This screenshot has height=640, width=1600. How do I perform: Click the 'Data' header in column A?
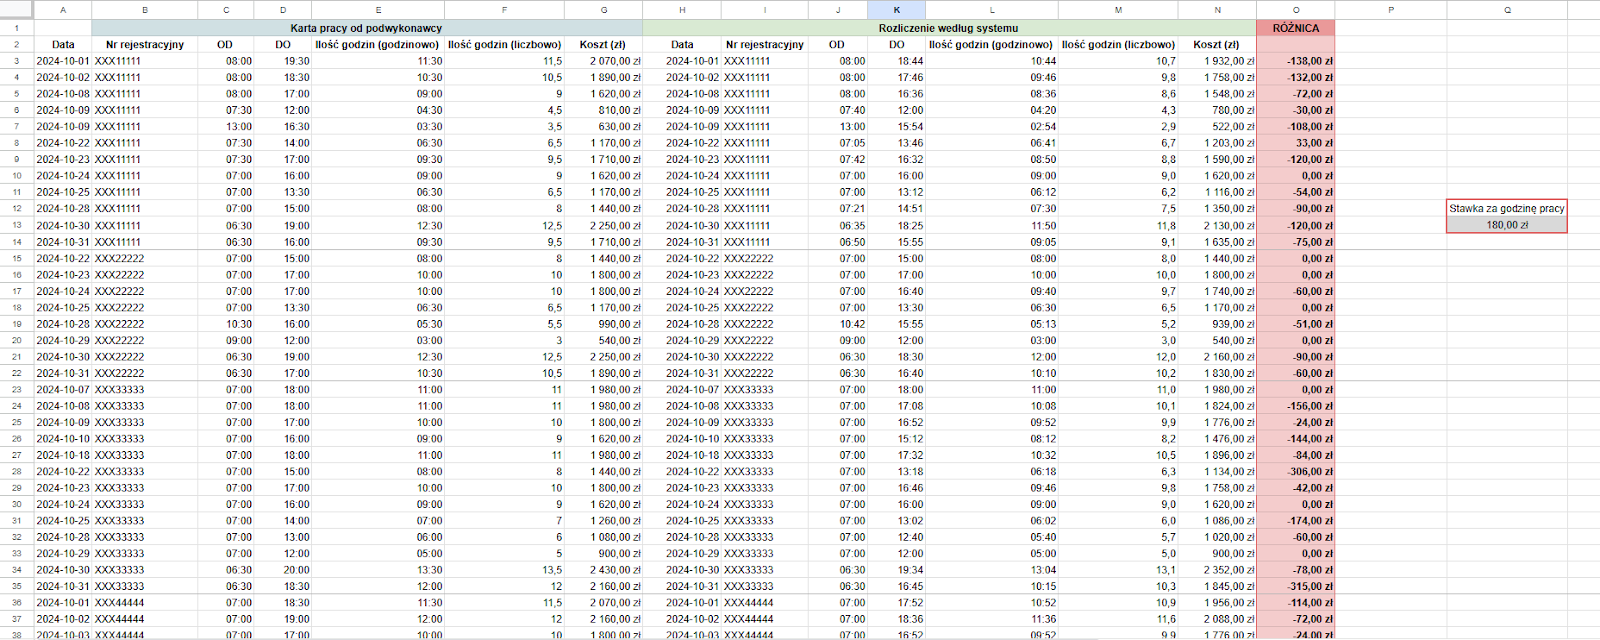(63, 44)
